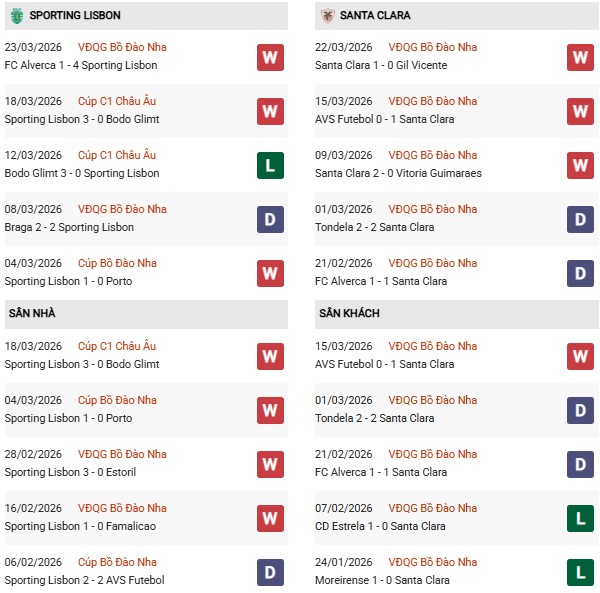This screenshot has width=600, height=593.
Task: Select the SÂN NHÀ section header
Action: point(32,313)
